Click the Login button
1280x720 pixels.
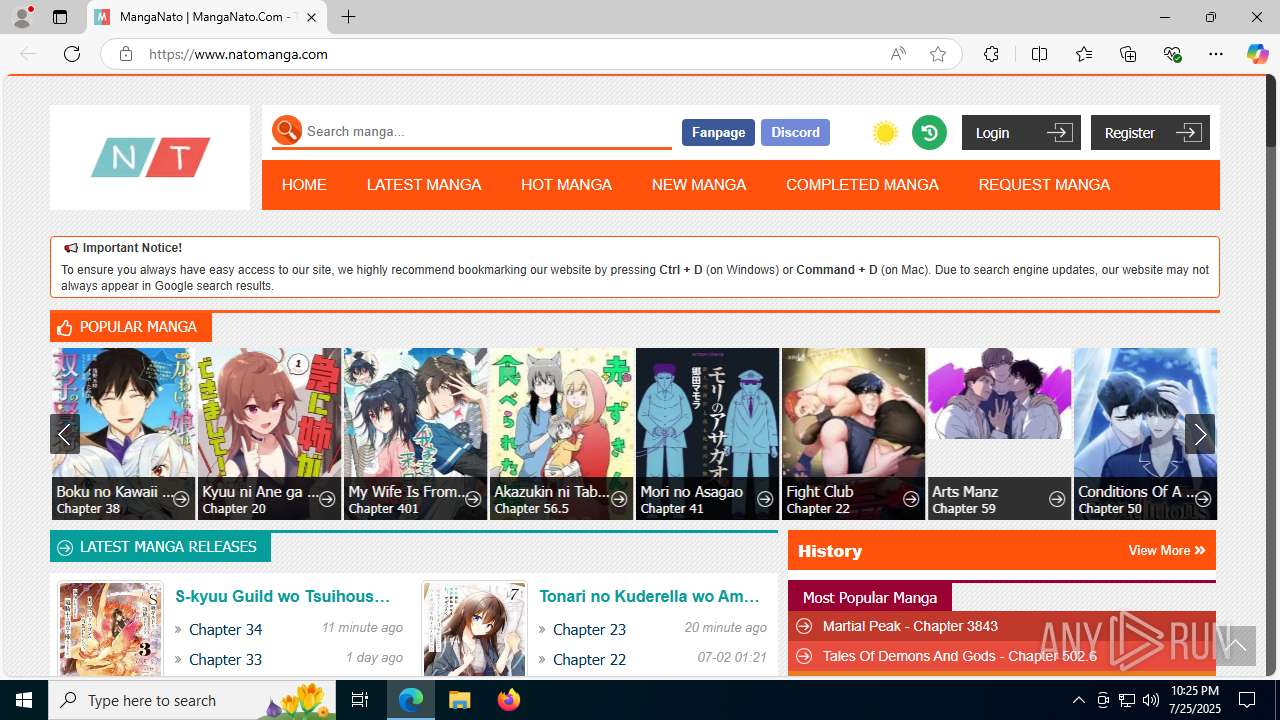coord(1021,133)
